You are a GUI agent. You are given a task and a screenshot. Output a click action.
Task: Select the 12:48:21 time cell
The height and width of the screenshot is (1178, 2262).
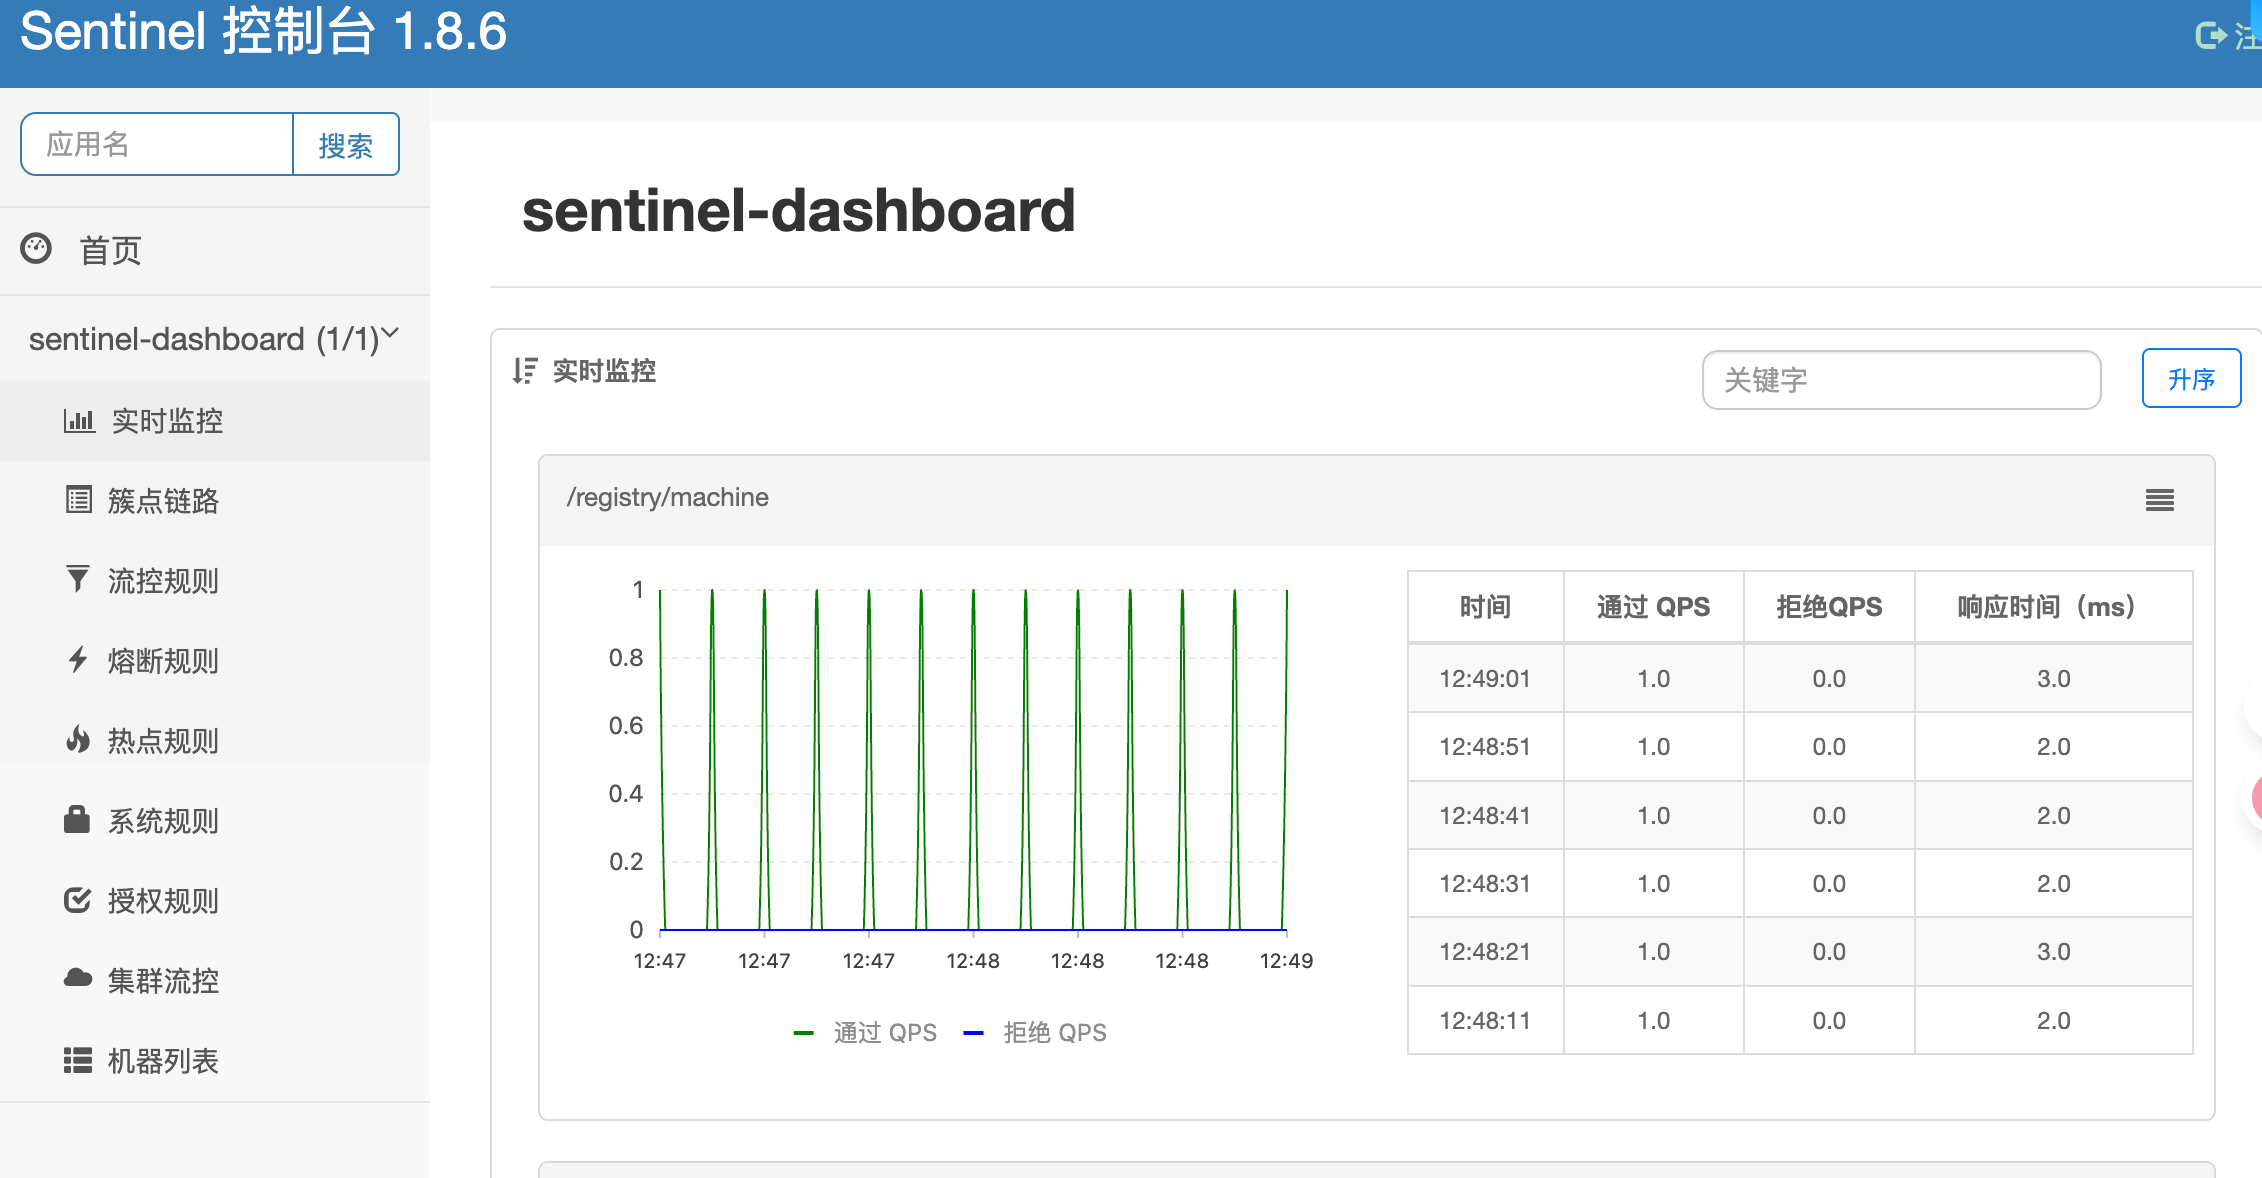[x=1485, y=952]
